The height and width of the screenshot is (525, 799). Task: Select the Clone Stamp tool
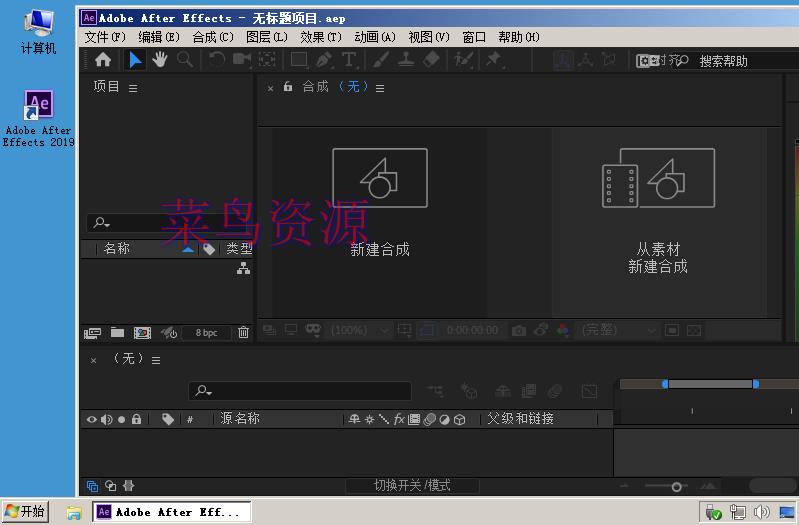pyautogui.click(x=406, y=60)
